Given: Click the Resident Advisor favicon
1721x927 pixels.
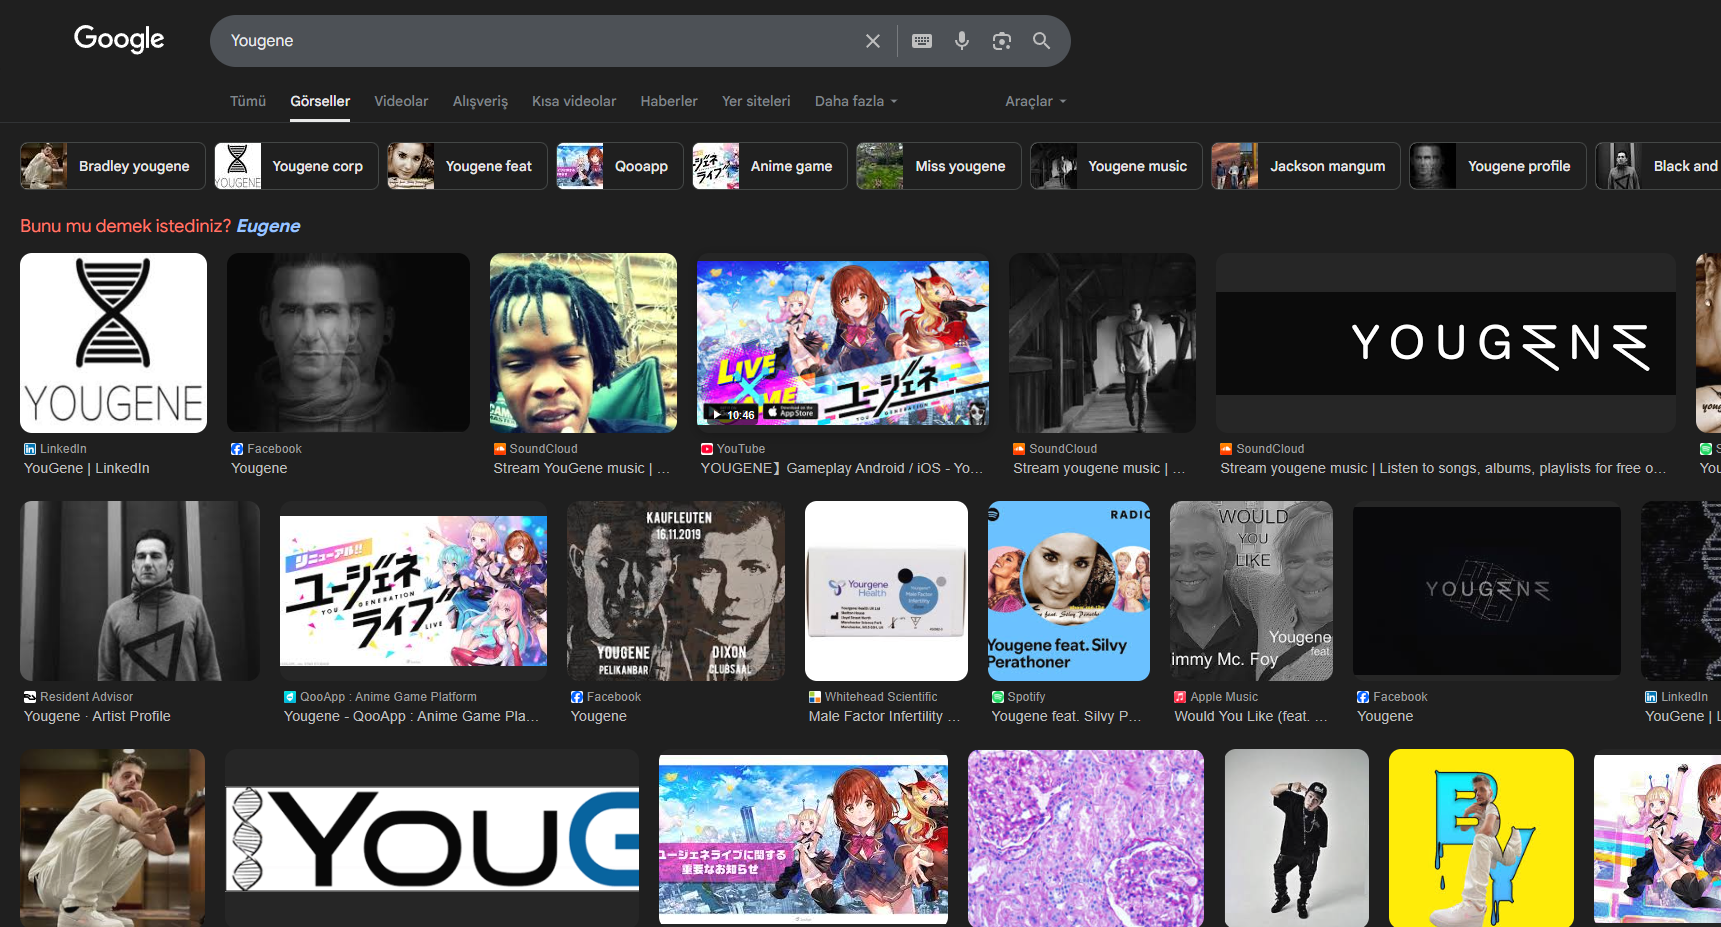Looking at the screenshot, I should click(30, 697).
